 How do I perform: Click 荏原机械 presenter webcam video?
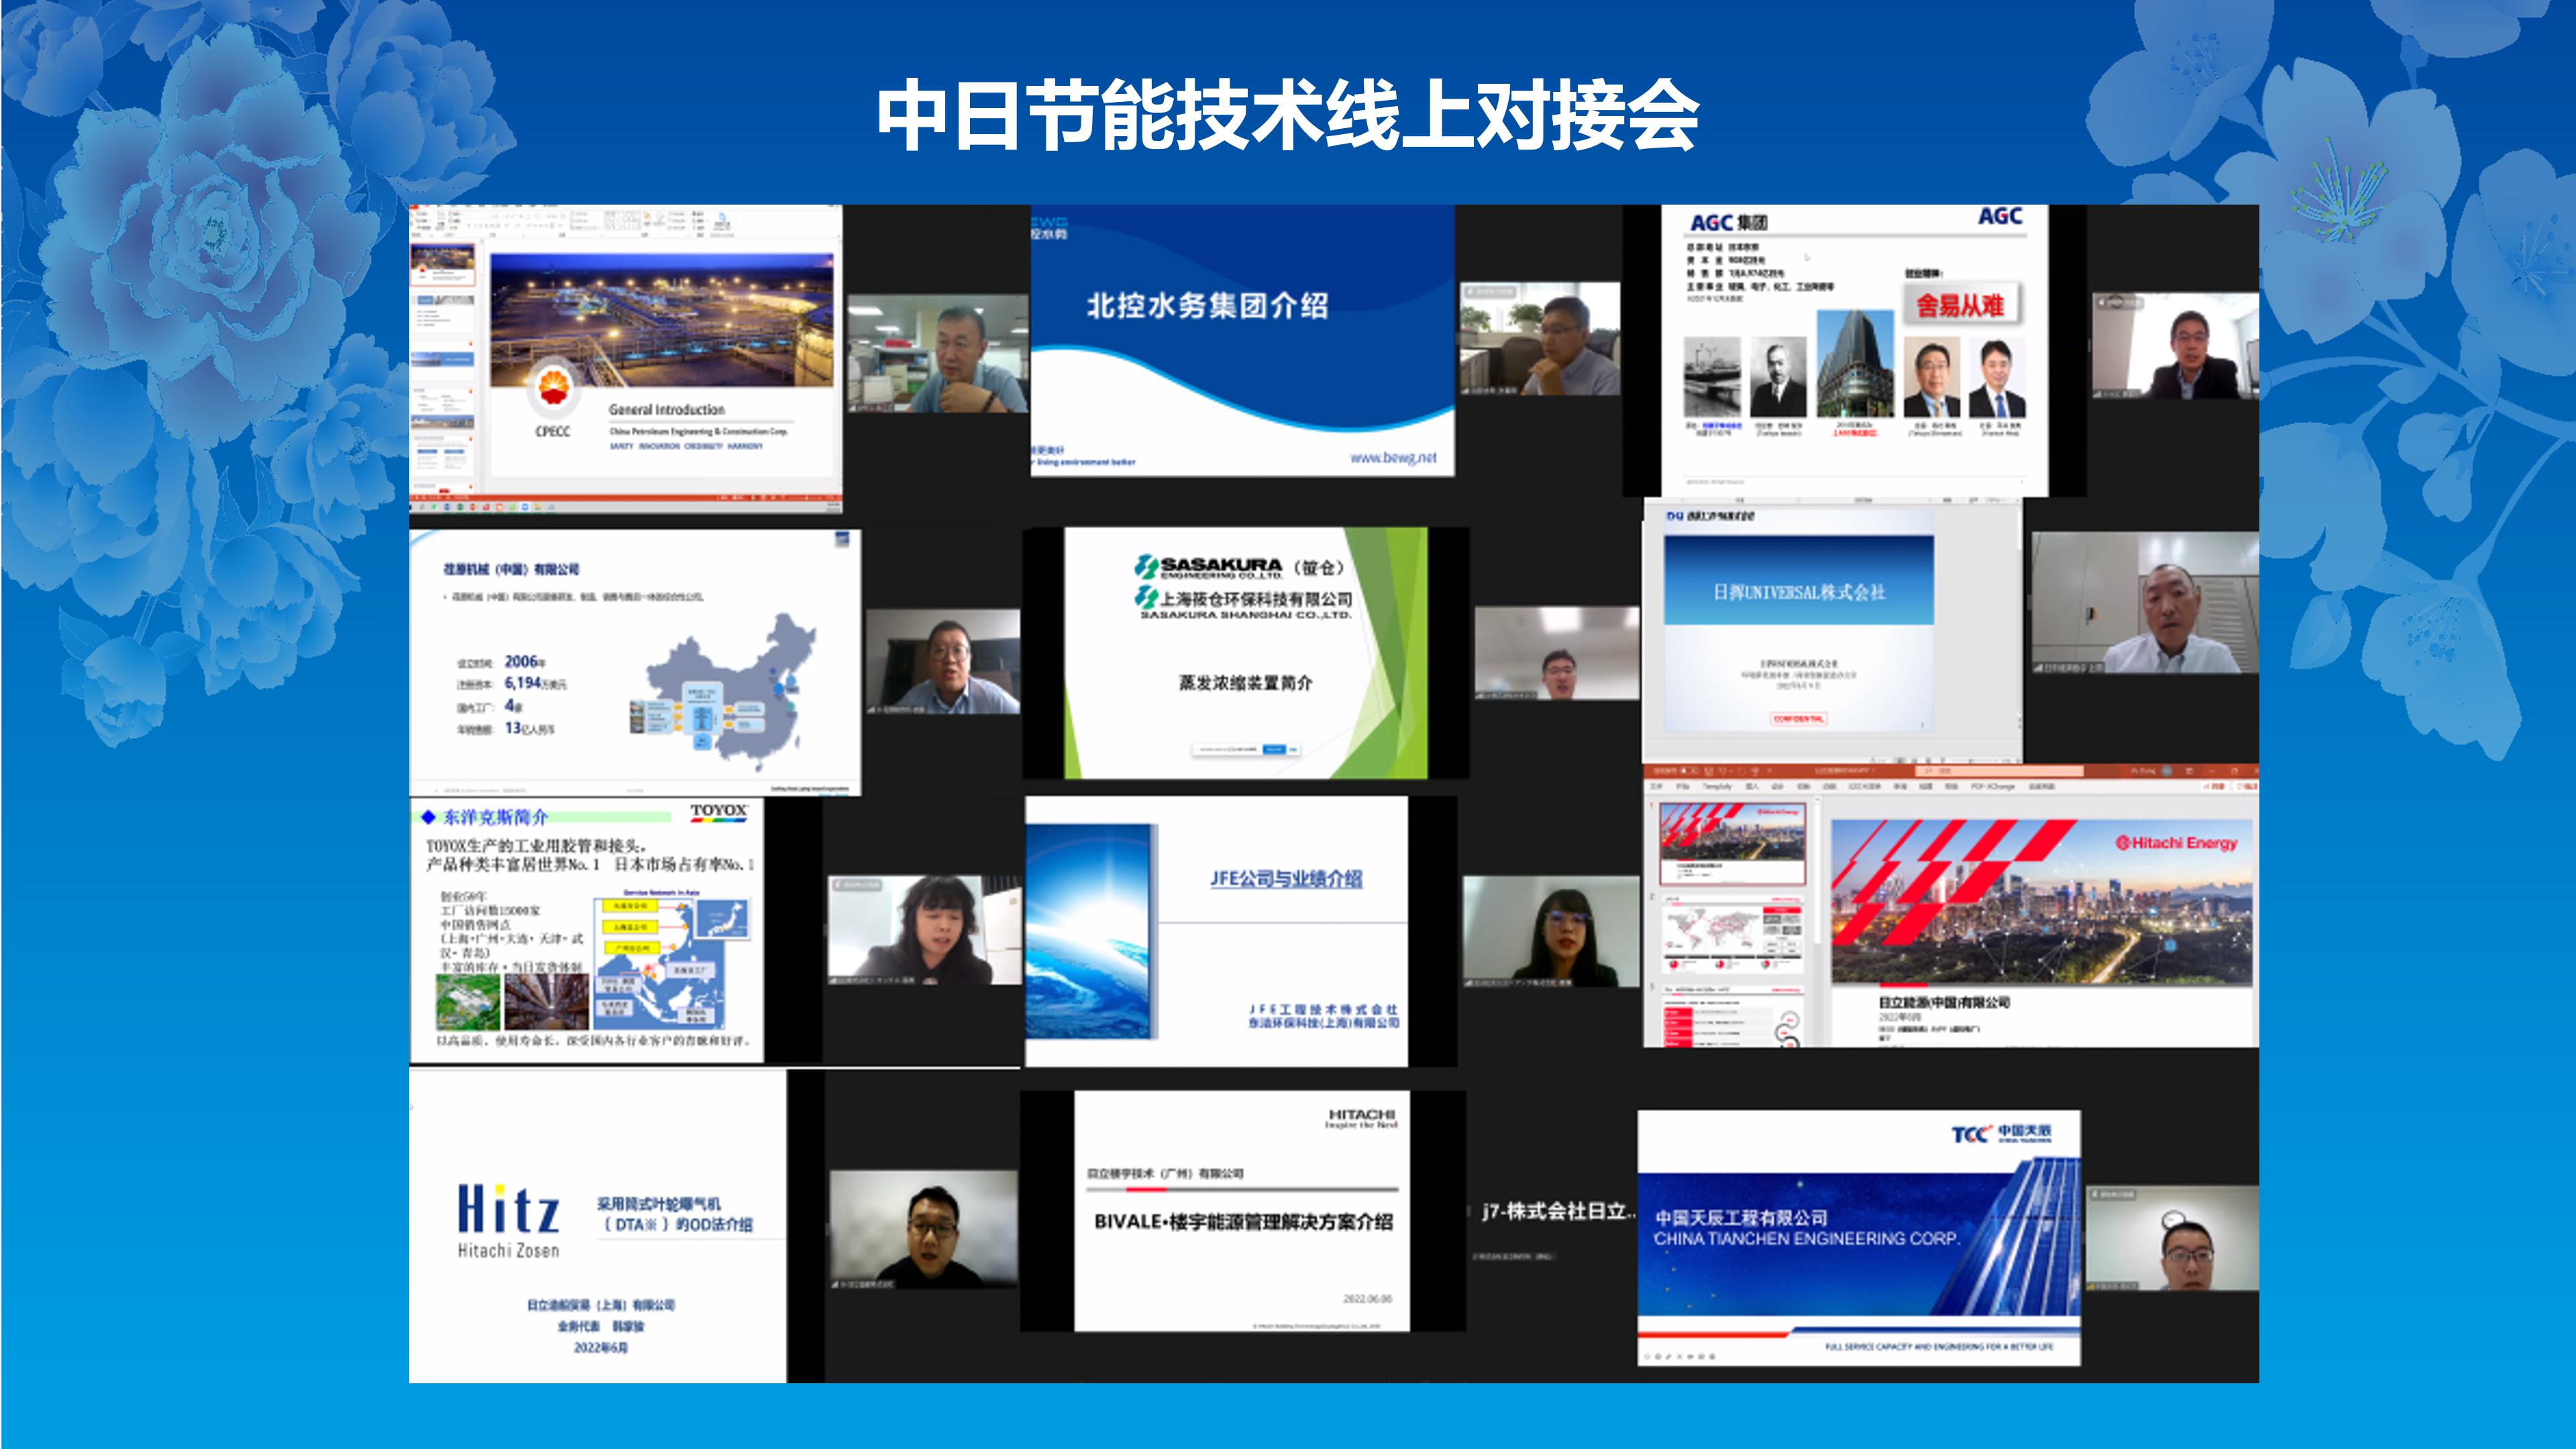[943, 661]
